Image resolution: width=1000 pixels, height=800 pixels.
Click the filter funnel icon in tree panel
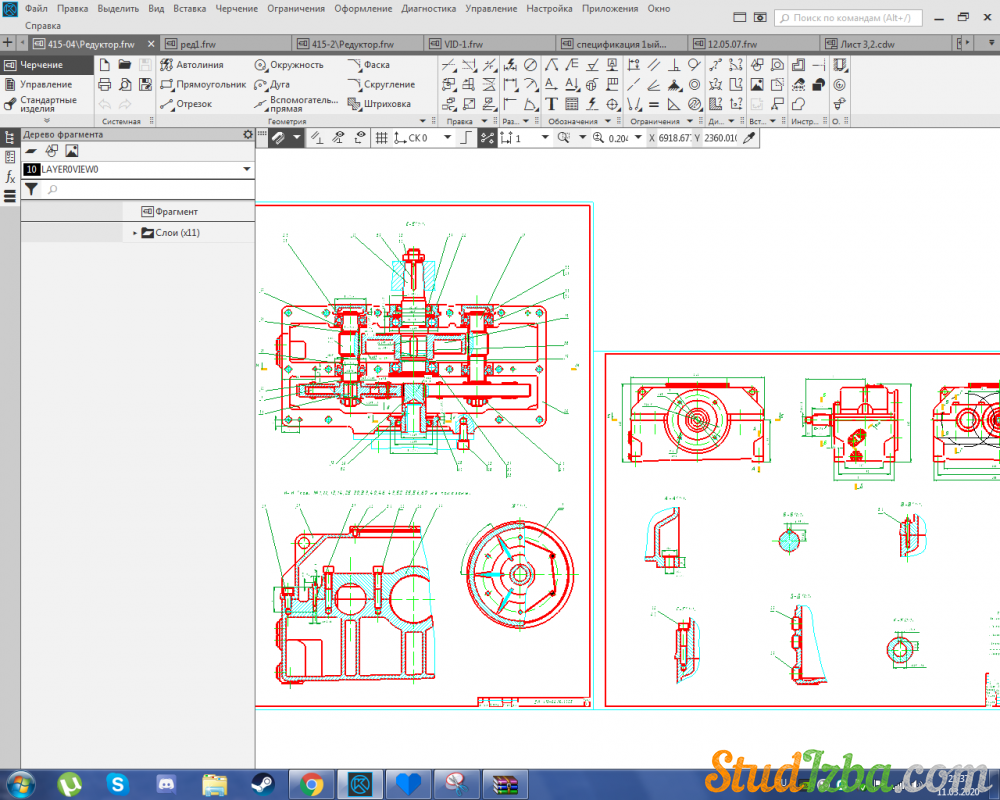click(31, 189)
